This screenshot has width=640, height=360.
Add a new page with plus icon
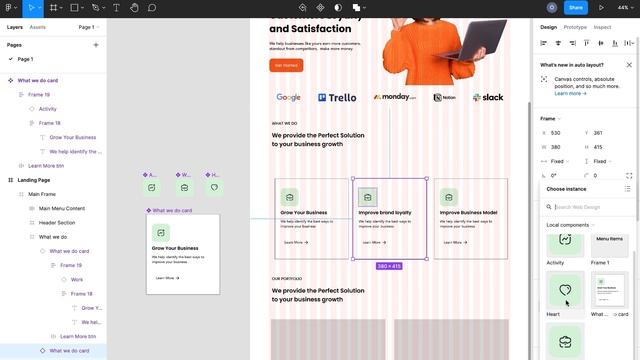click(96, 45)
